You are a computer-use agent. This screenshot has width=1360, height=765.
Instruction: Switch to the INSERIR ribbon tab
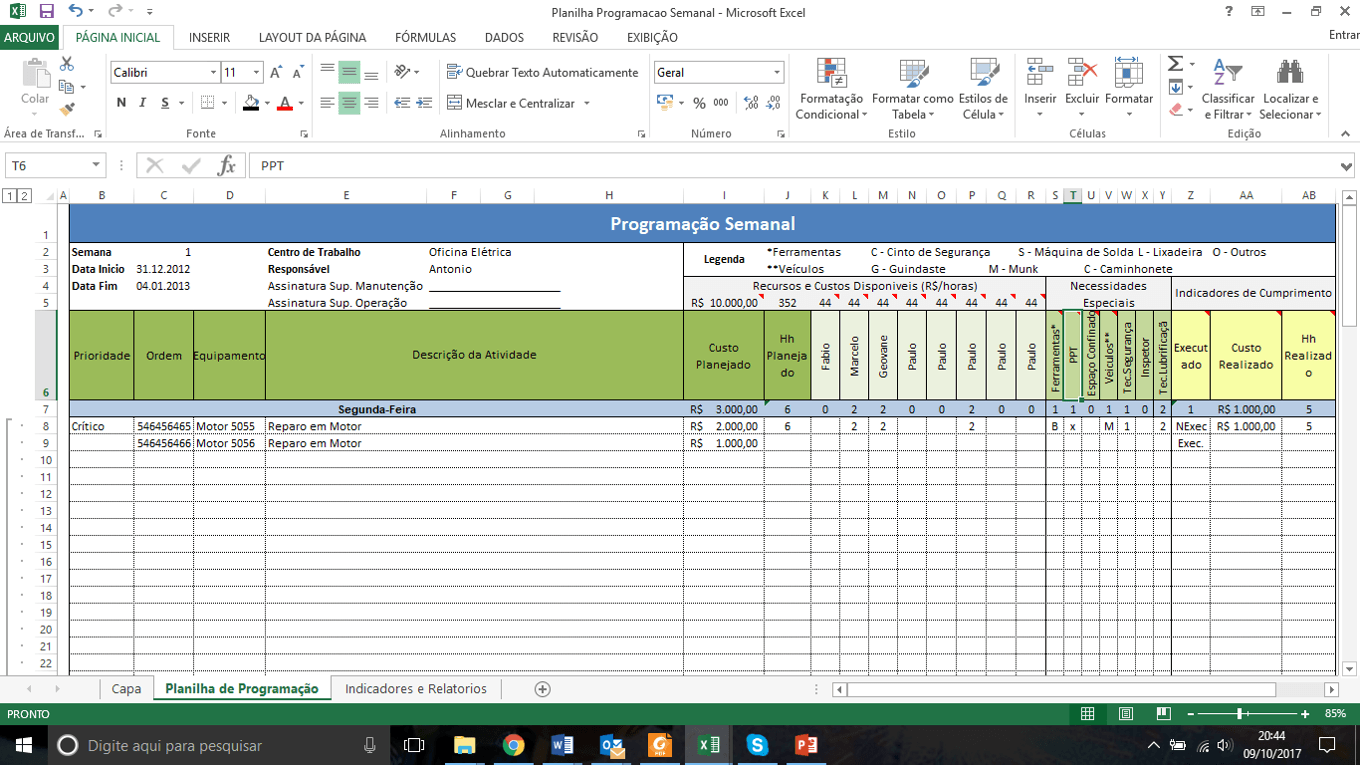[x=209, y=37]
